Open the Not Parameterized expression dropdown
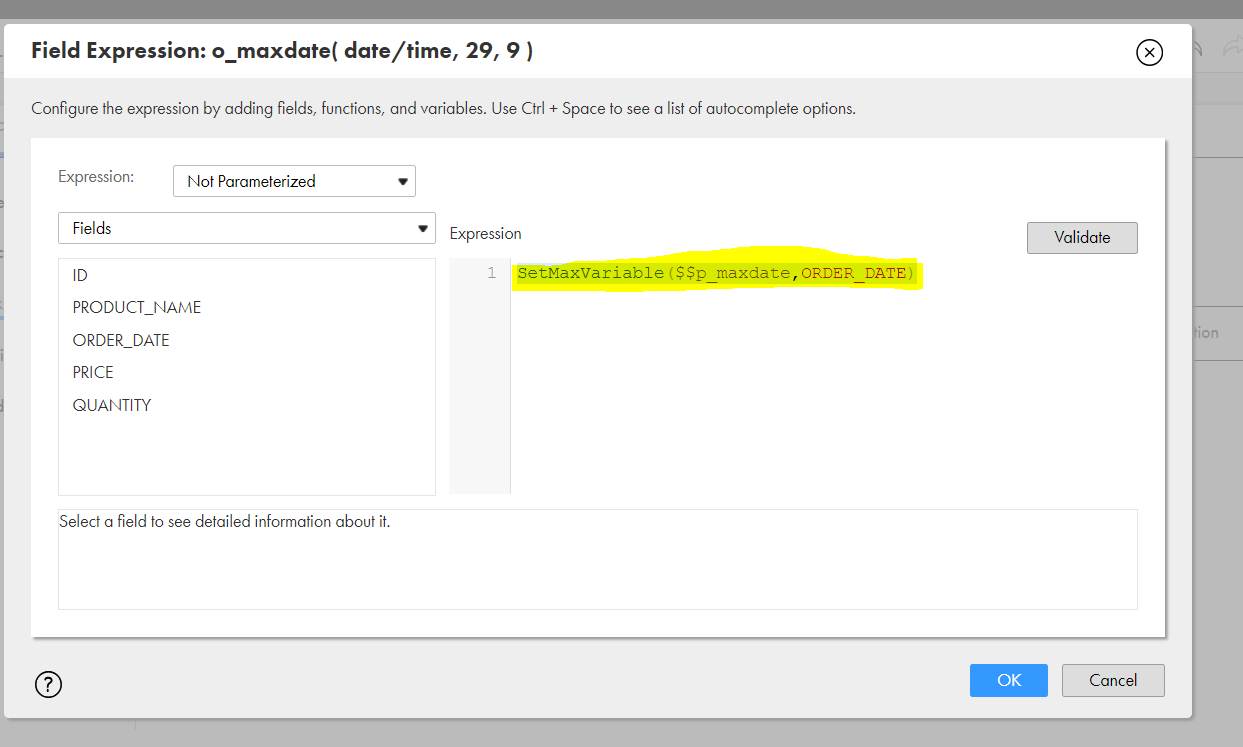The image size is (1243, 747). click(x=294, y=181)
